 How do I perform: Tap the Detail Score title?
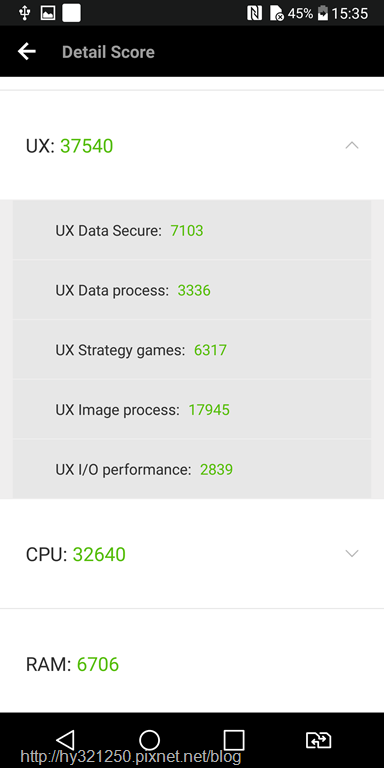(108, 52)
